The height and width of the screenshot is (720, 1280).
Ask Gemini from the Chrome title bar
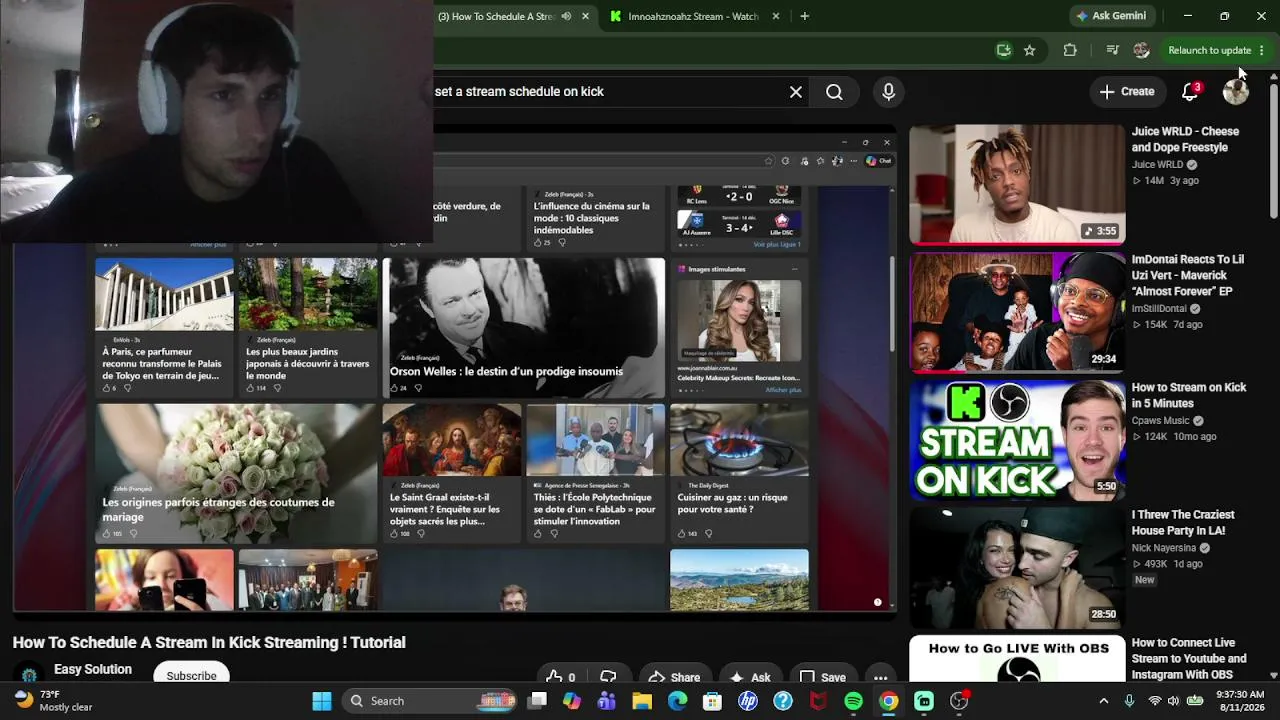[1110, 16]
